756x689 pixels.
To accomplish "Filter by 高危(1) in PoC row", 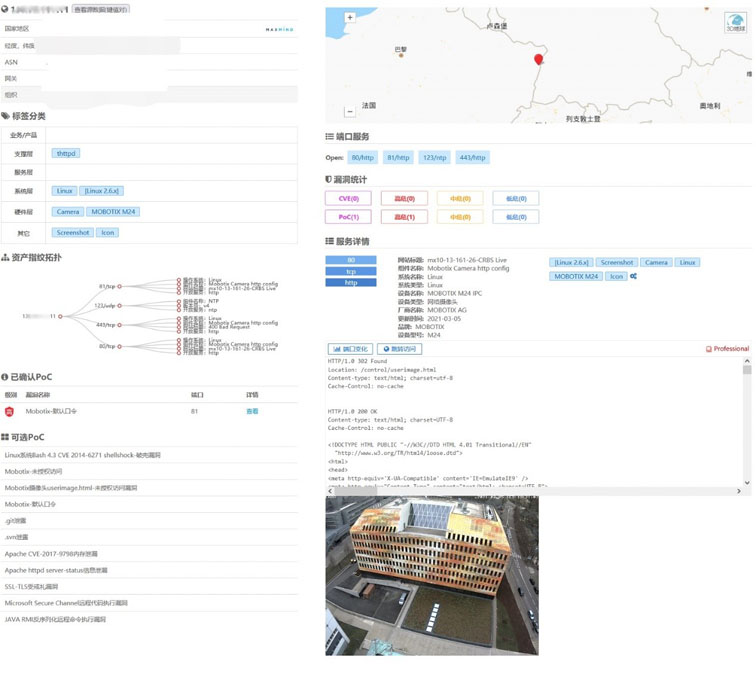I will [x=405, y=217].
